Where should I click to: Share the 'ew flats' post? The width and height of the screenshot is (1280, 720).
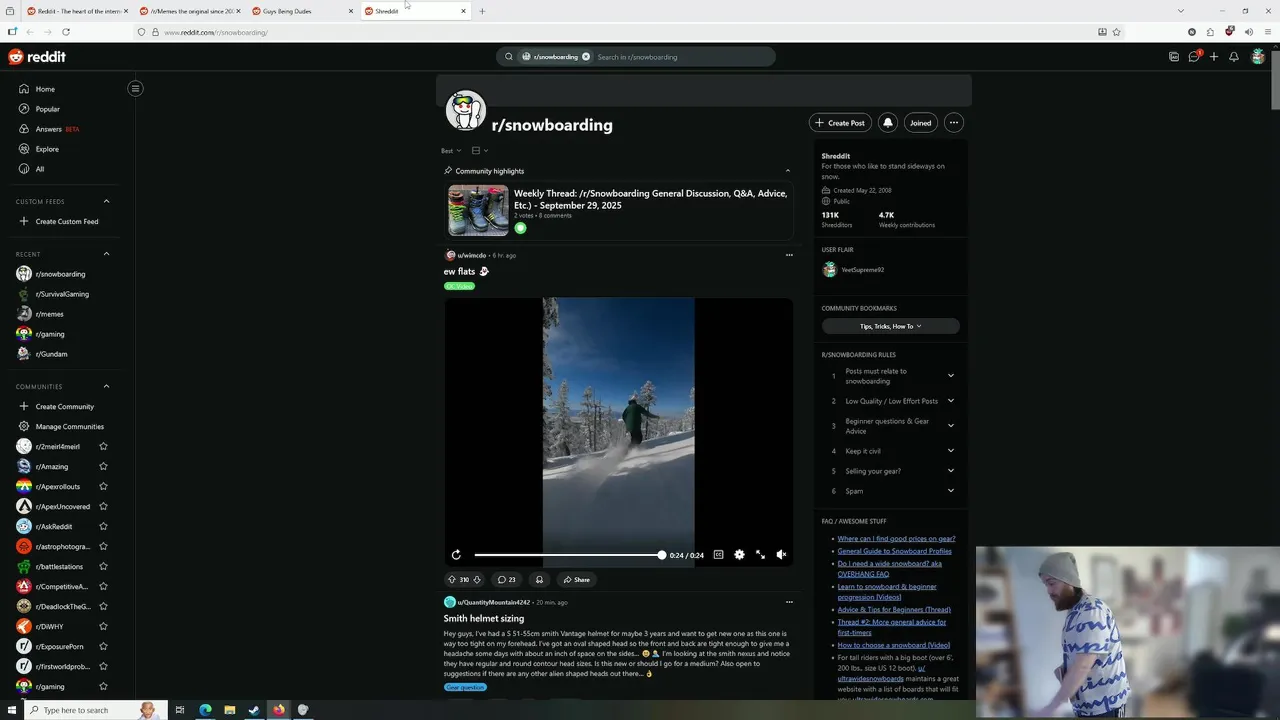point(576,580)
